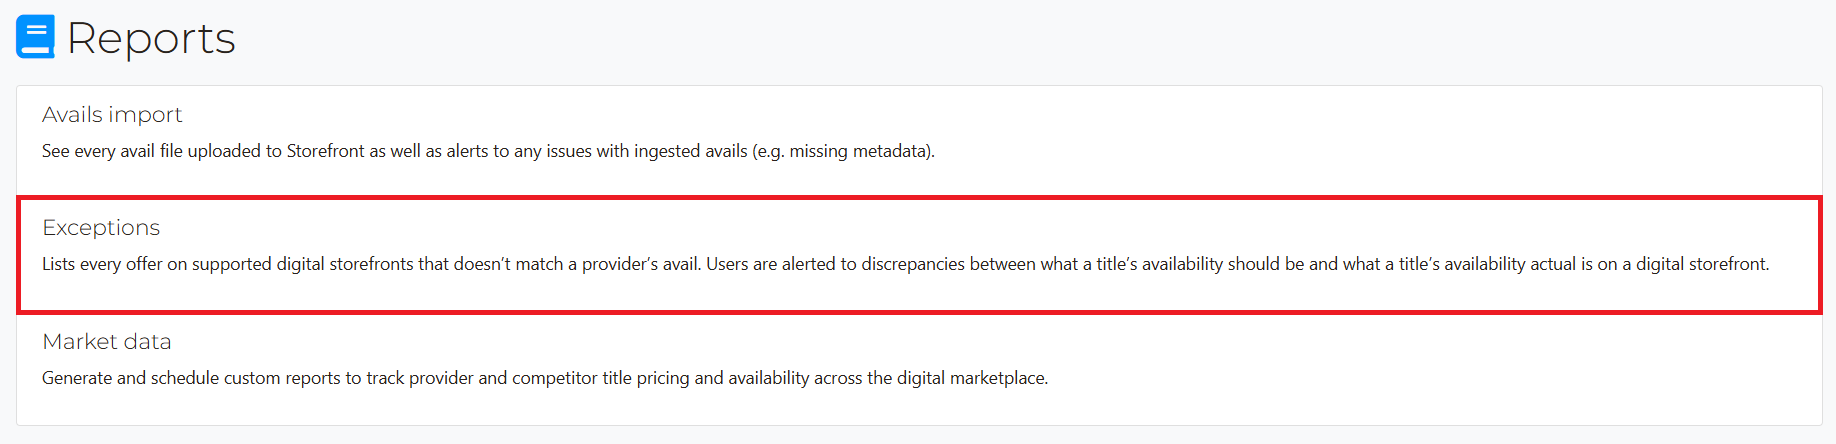This screenshot has height=444, width=1836.
Task: Select the red-outlined Exceptions row
Action: point(919,255)
